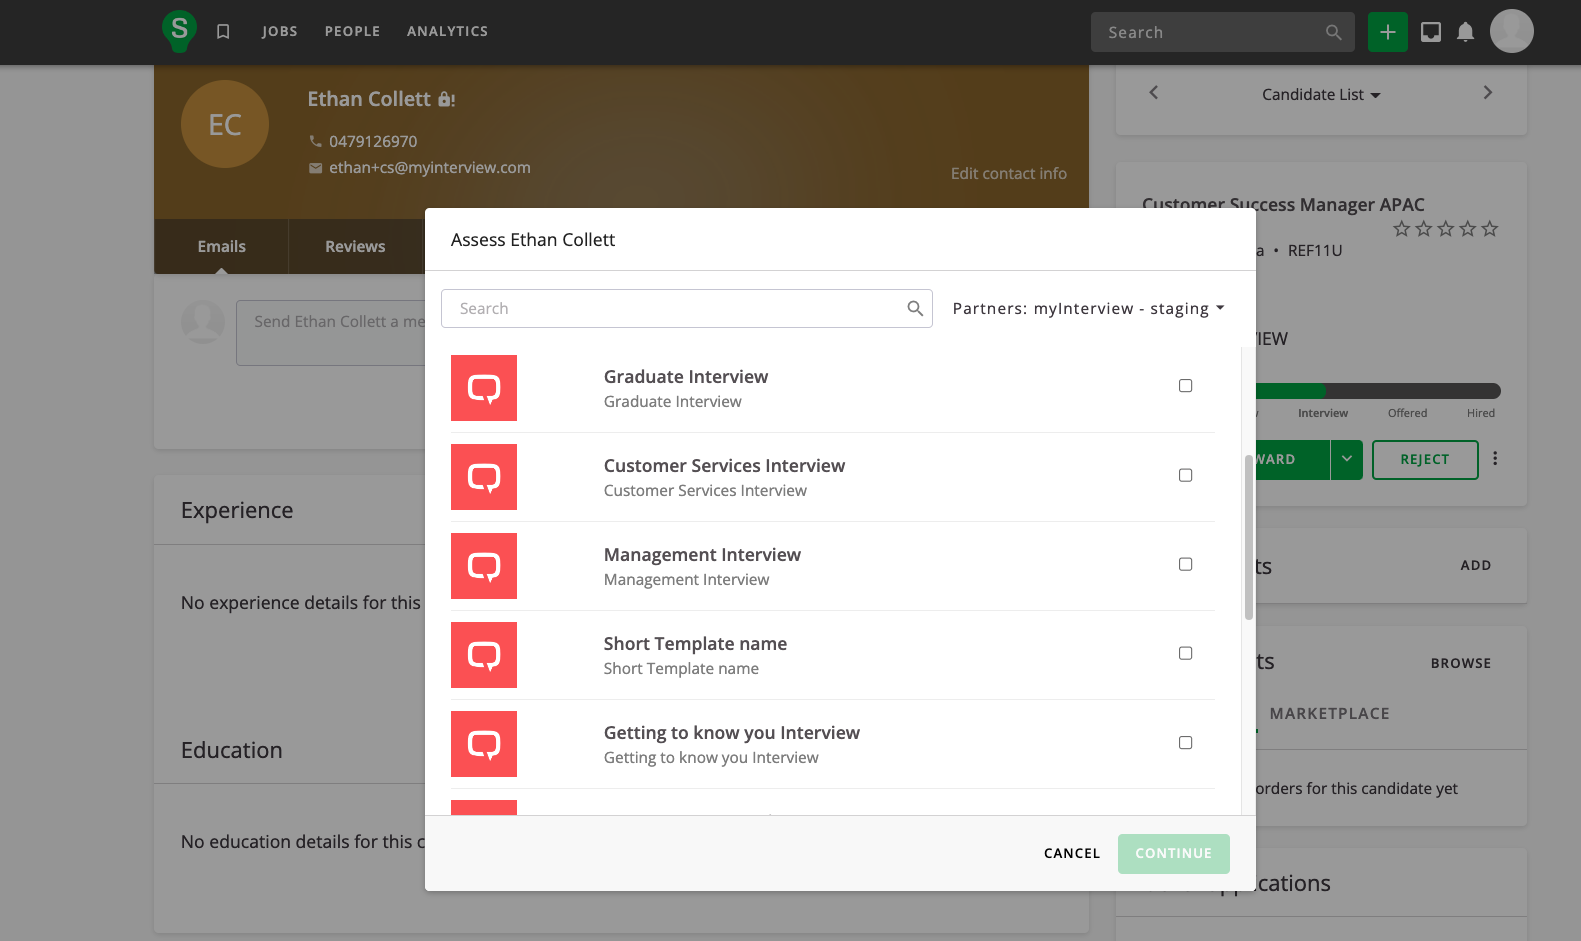
Task: Expand the Partners: myInterview - staging dropdown
Action: [x=1088, y=309]
